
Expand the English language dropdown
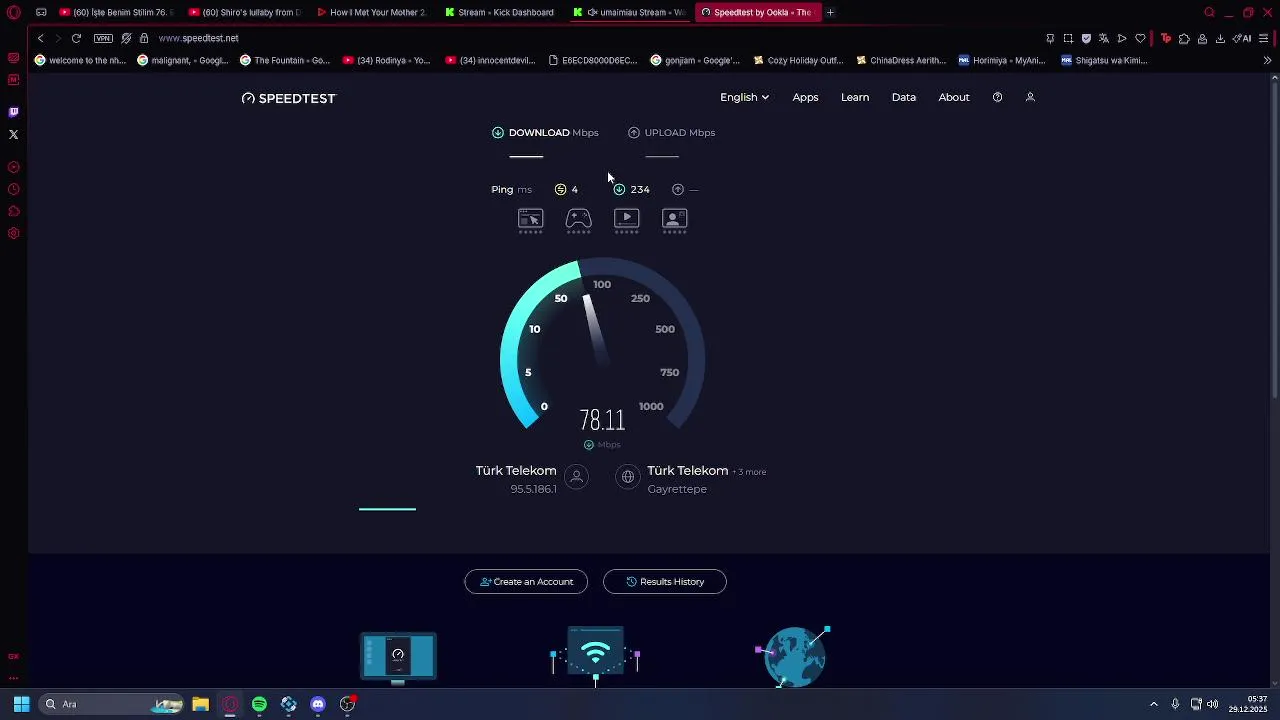coord(744,97)
